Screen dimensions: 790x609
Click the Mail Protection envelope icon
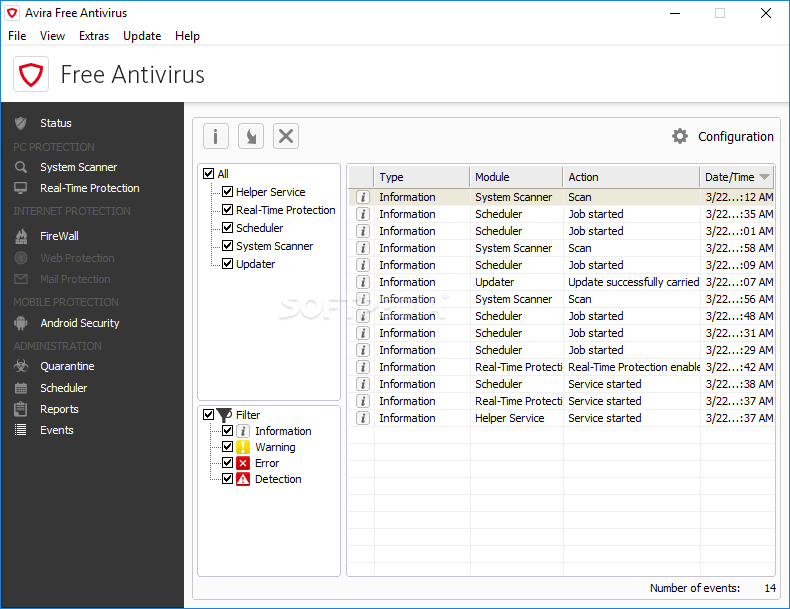click(21, 279)
